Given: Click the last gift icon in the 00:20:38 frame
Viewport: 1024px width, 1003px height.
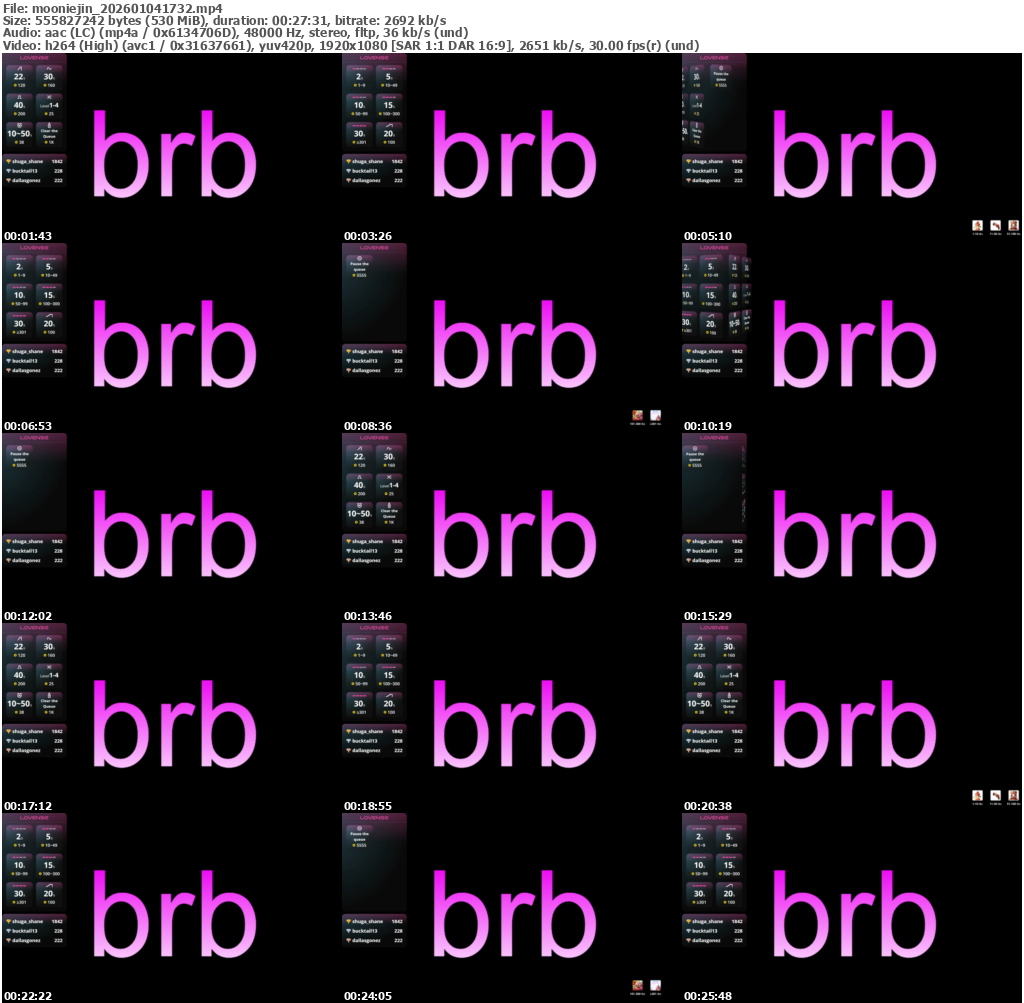Looking at the screenshot, I should click(1013, 796).
